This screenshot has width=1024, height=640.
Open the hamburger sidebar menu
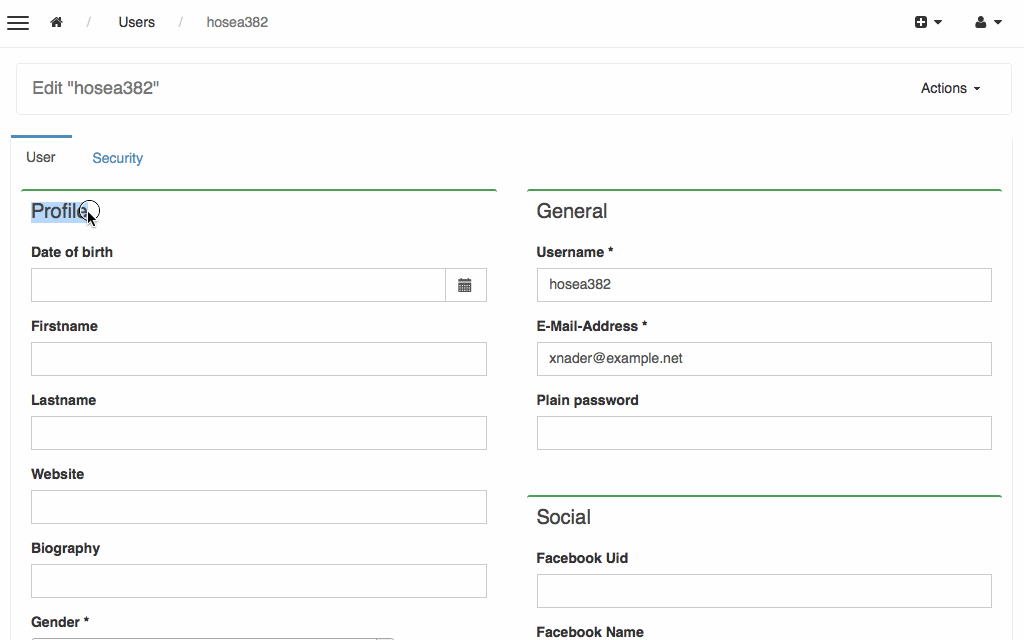point(18,23)
